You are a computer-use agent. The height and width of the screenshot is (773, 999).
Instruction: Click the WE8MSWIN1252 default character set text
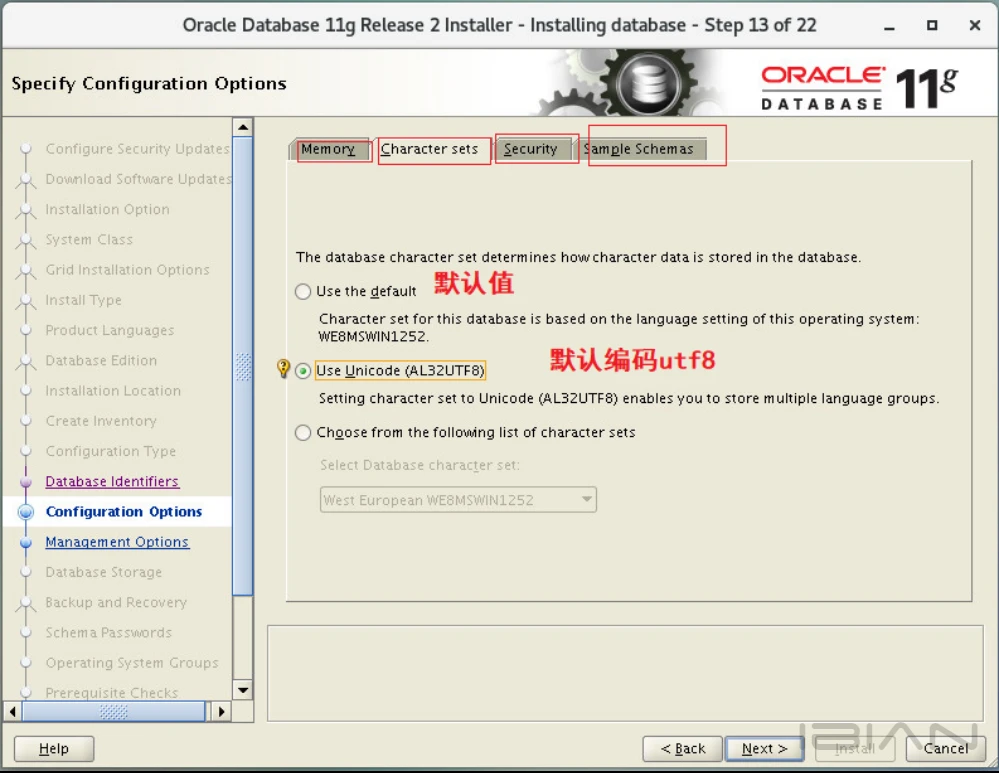(374, 336)
